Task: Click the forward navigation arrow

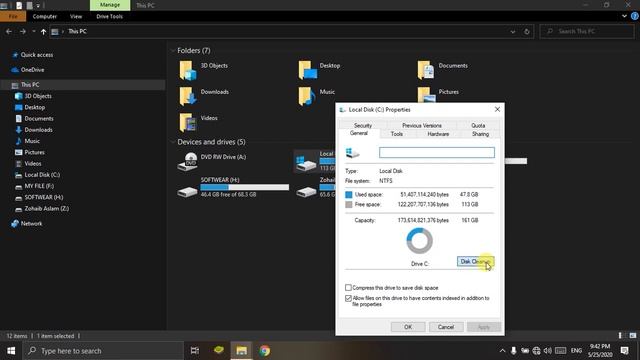Action: (x=22, y=31)
